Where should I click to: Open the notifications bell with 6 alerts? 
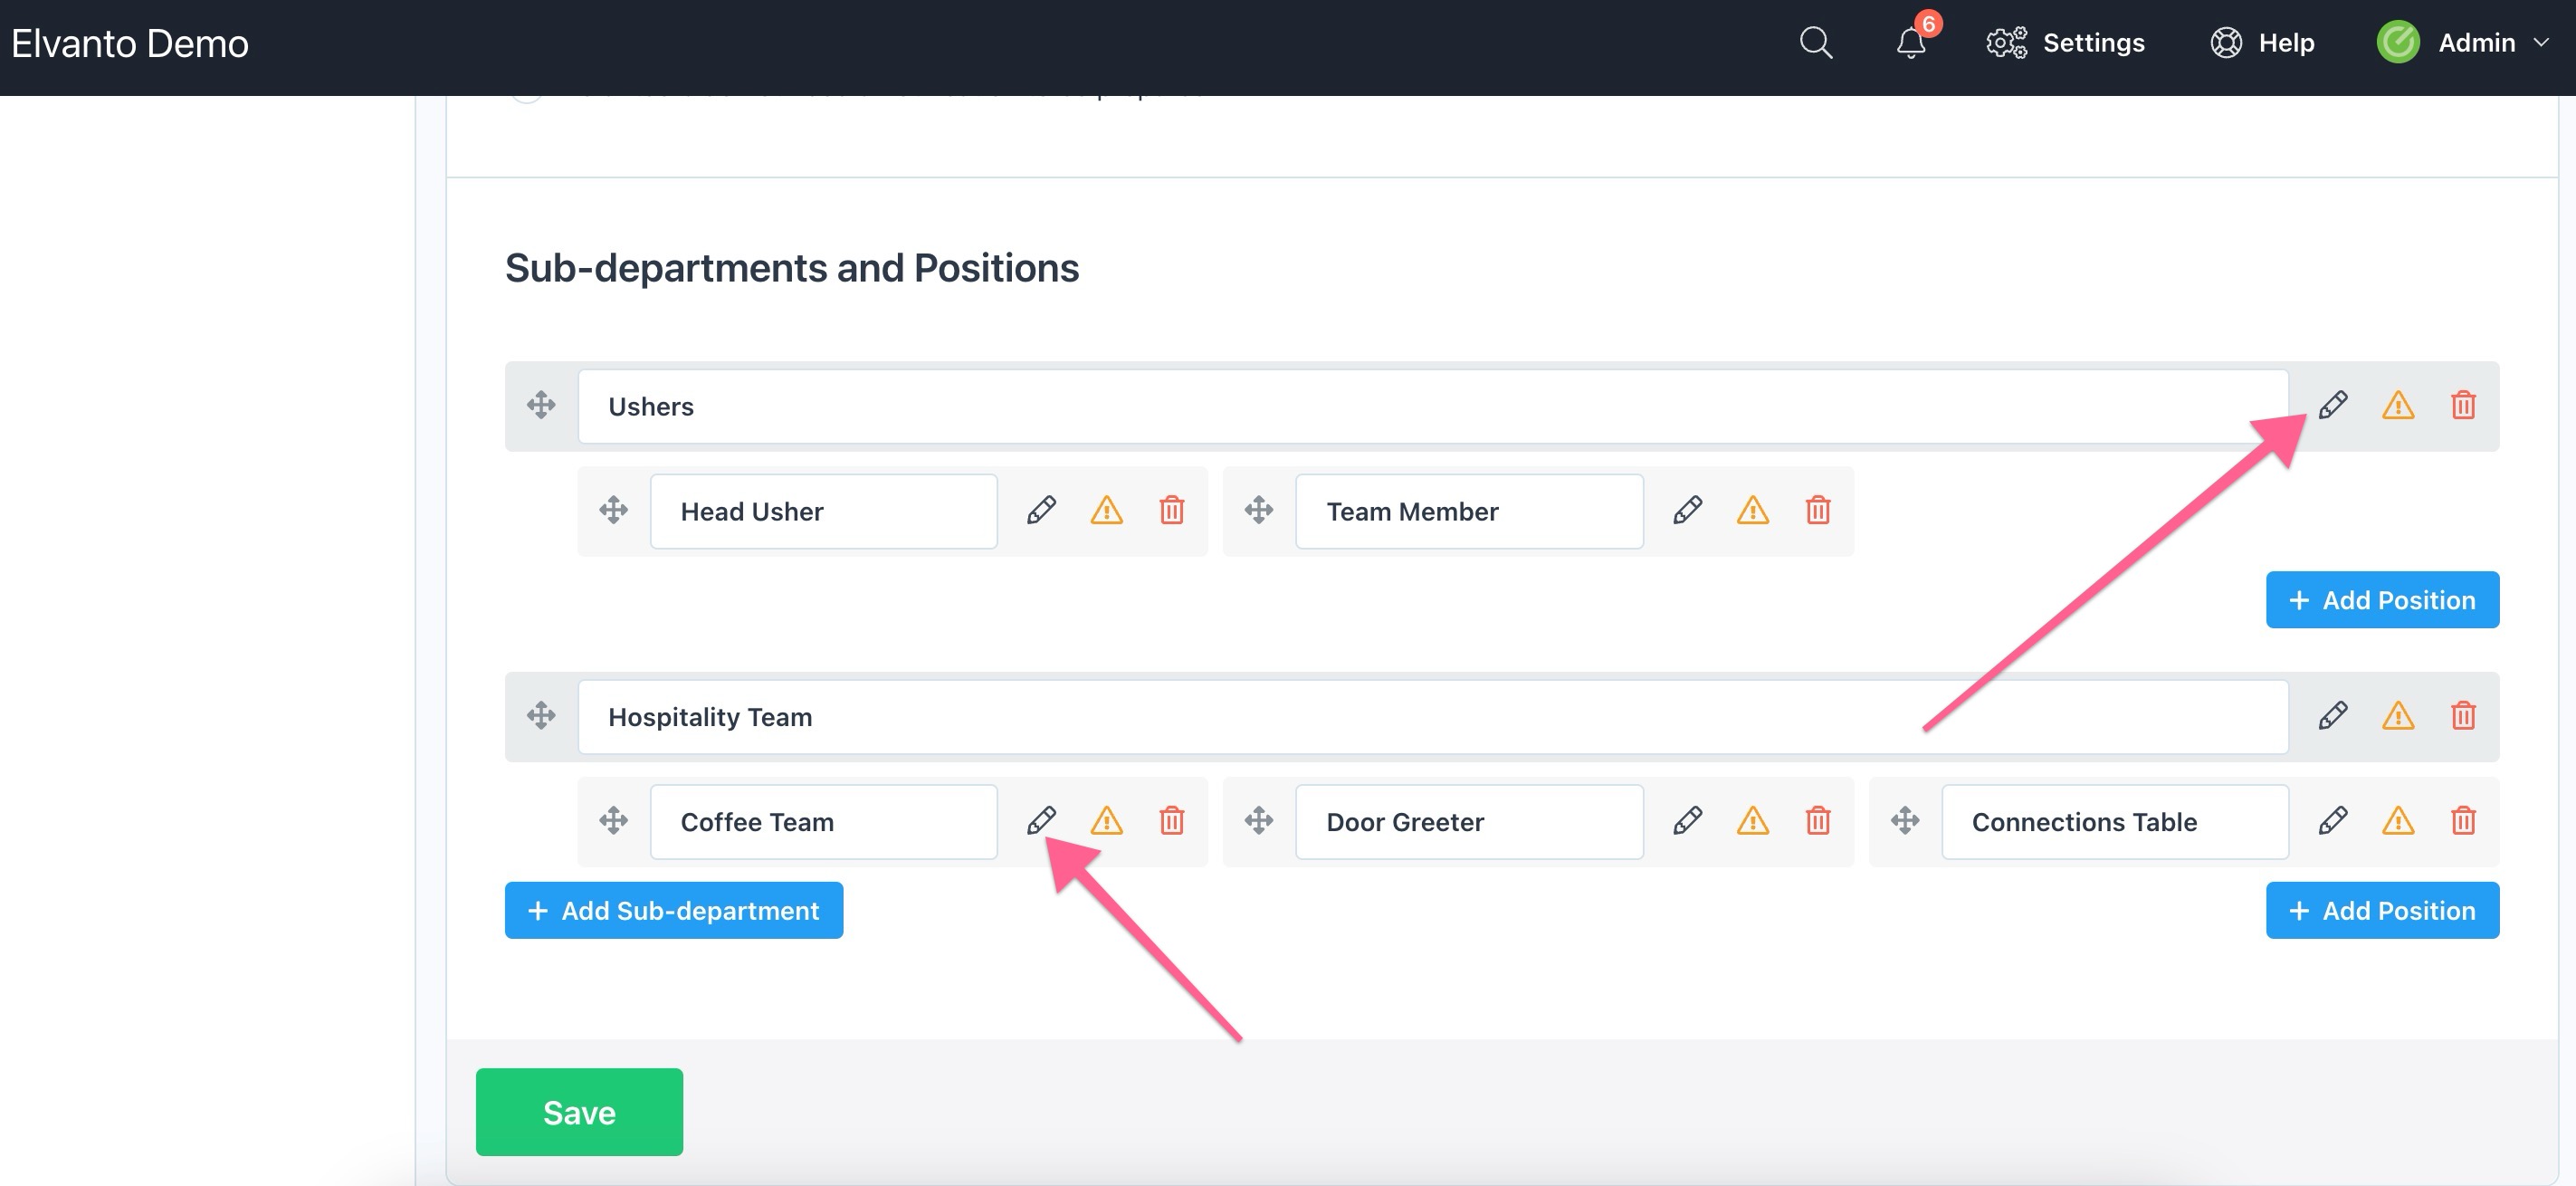tap(1911, 43)
